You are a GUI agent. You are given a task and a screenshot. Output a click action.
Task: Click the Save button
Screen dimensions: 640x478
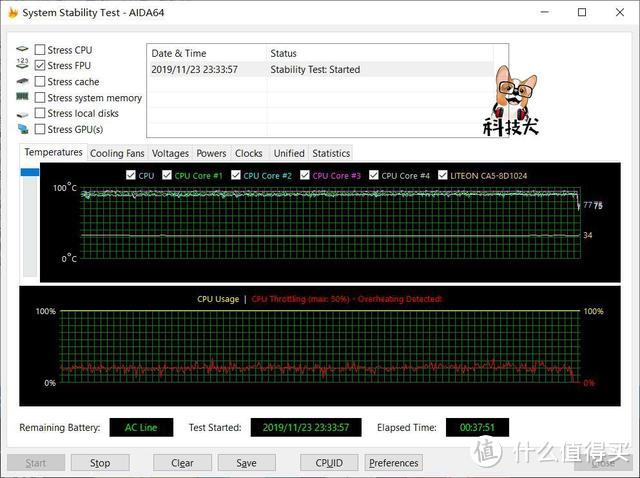click(x=247, y=463)
